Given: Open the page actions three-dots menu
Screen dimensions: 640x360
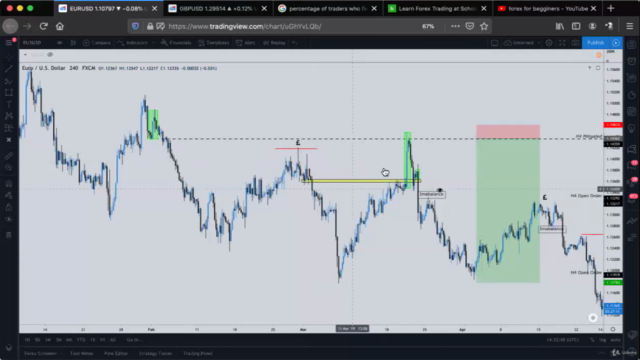Looking at the screenshot, I should [455, 26].
